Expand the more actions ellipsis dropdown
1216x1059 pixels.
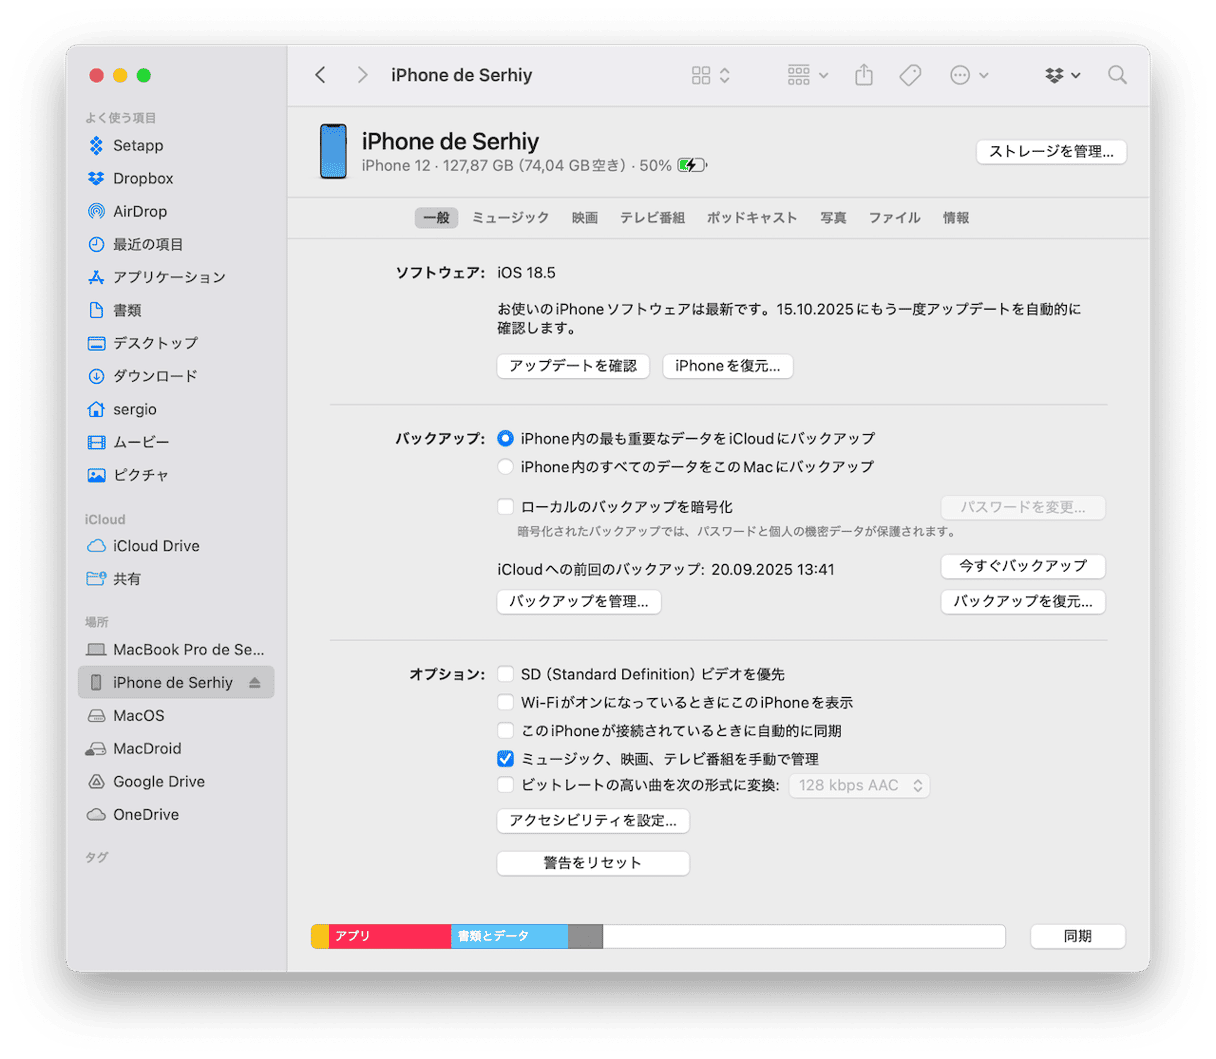click(x=968, y=75)
